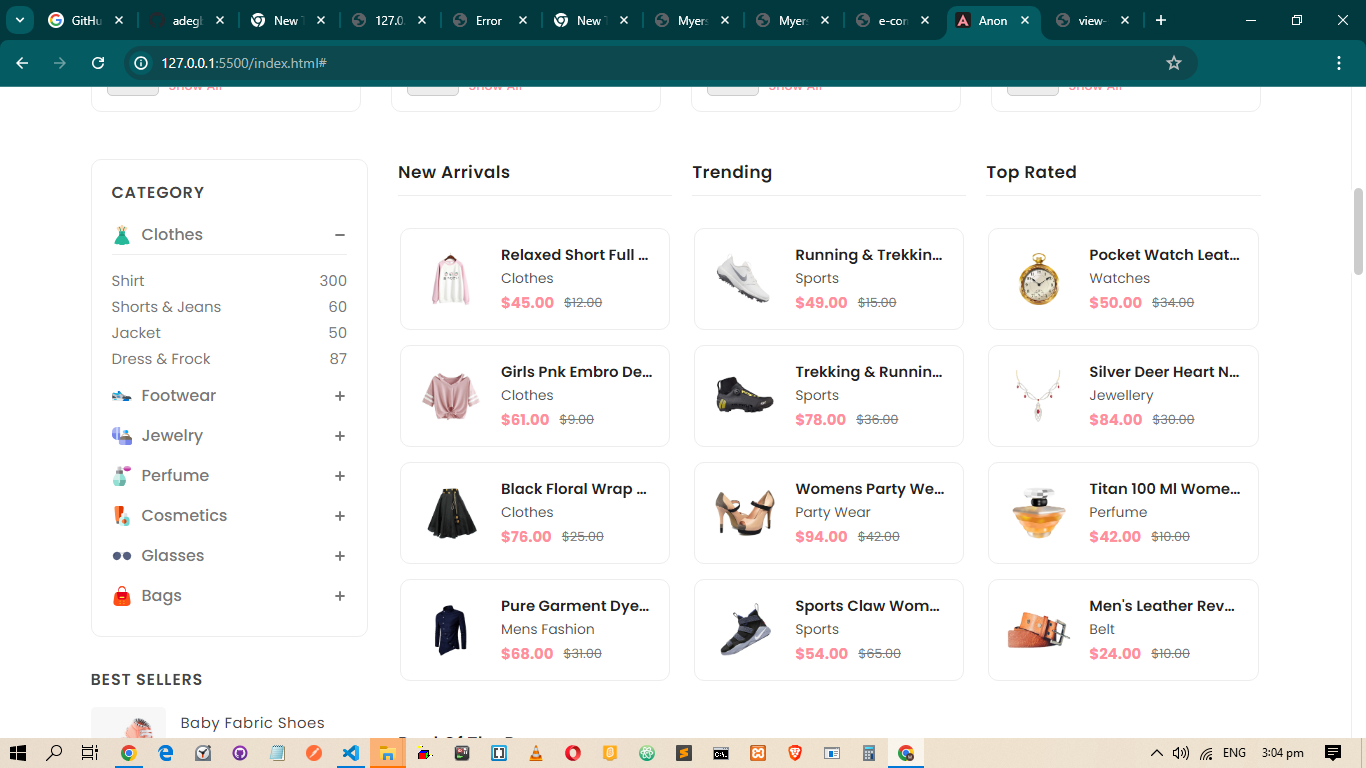Expand the Footwear category plus icon
Screen dimensions: 1366x768
(x=340, y=396)
